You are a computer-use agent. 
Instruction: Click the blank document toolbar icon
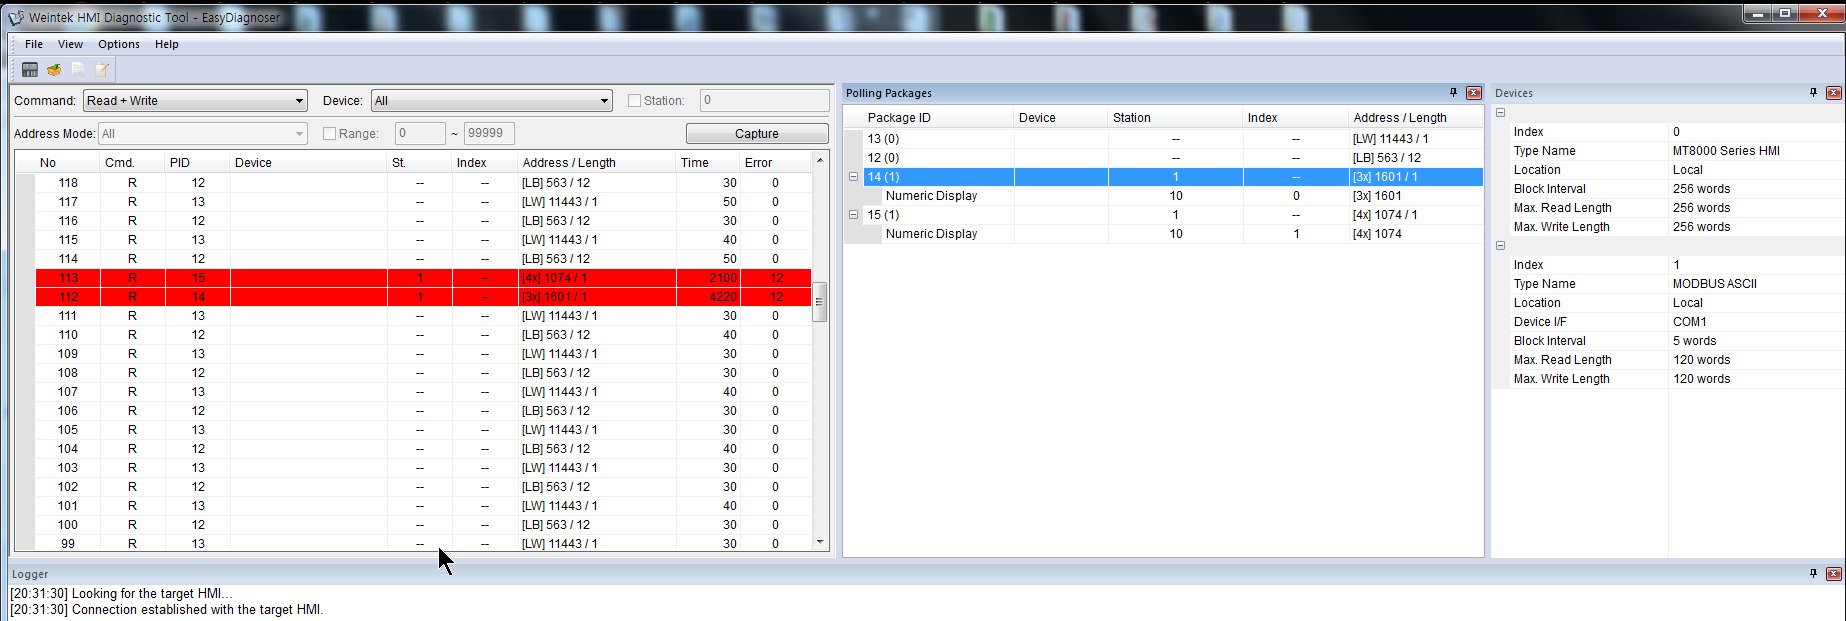click(78, 70)
